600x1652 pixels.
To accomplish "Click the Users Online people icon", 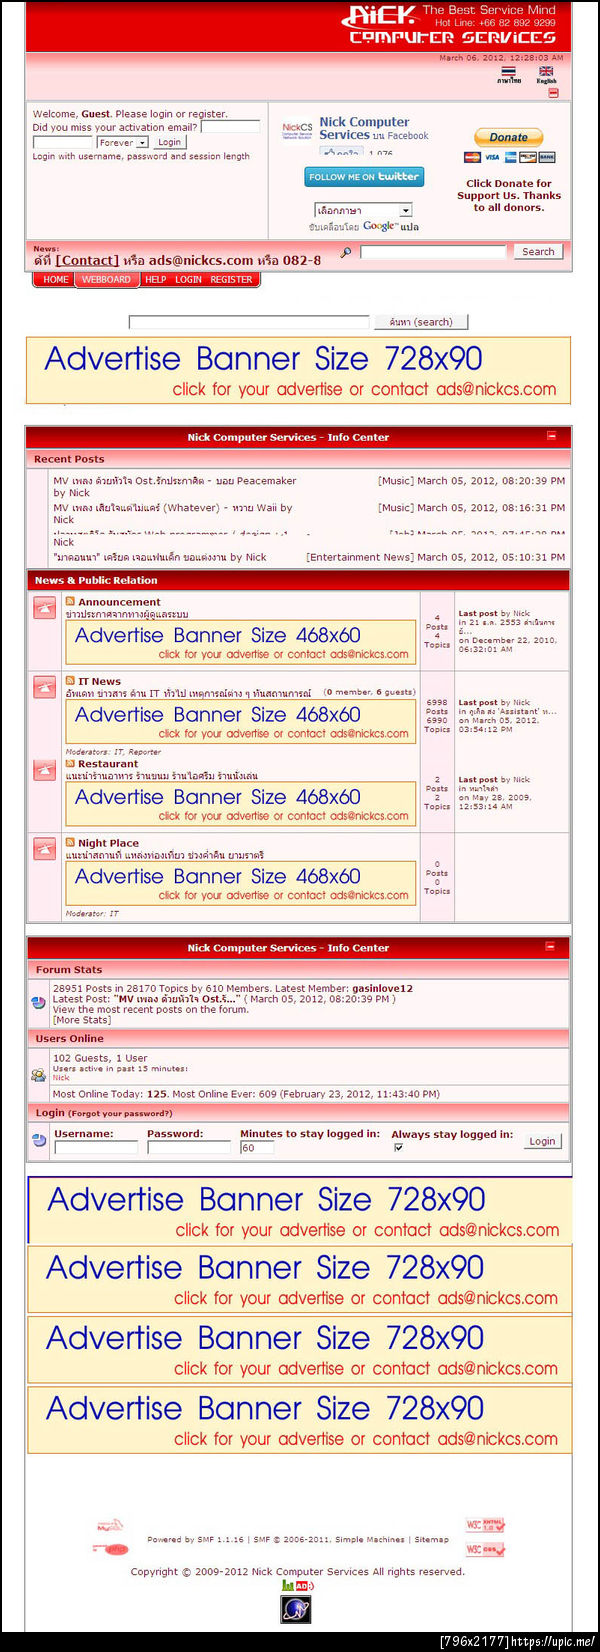I will tap(38, 1075).
